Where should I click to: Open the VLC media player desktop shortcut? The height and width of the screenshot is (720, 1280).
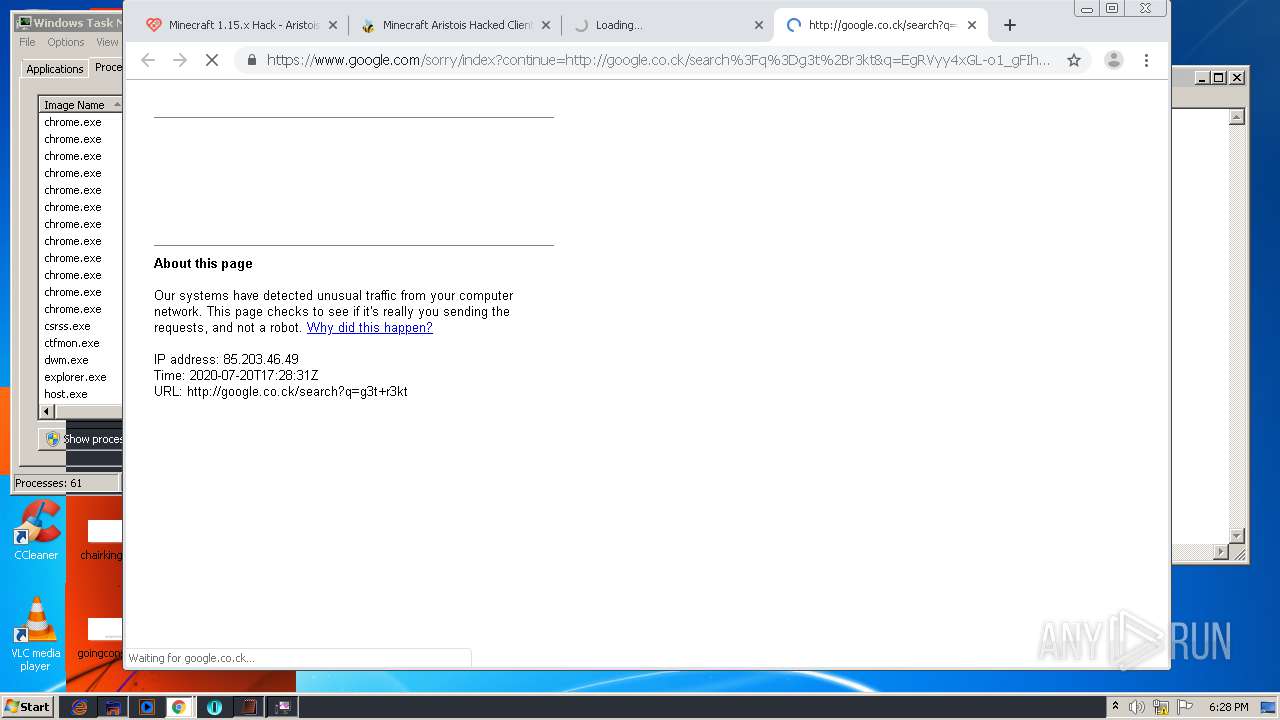tap(35, 634)
